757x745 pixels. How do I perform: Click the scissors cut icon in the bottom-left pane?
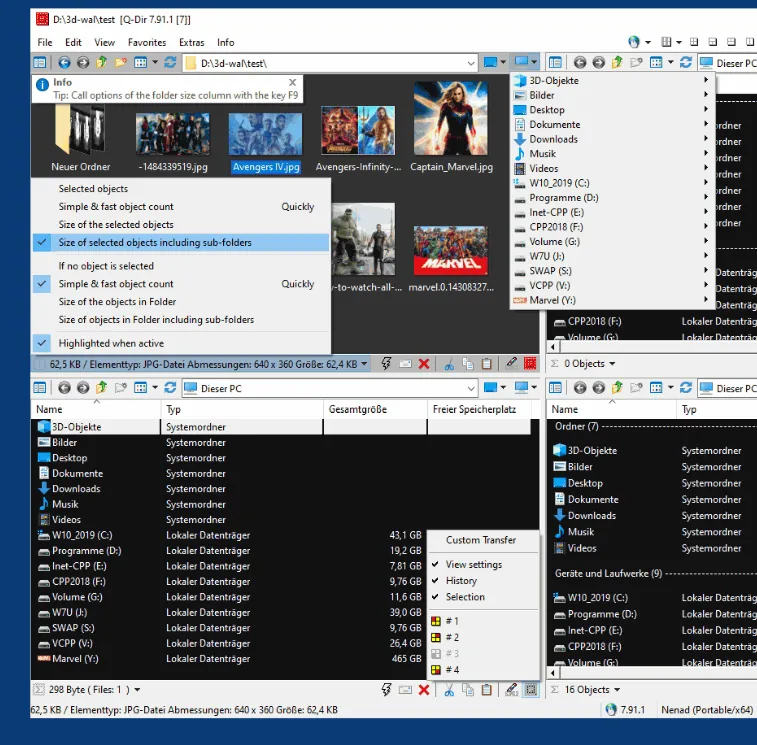point(449,690)
